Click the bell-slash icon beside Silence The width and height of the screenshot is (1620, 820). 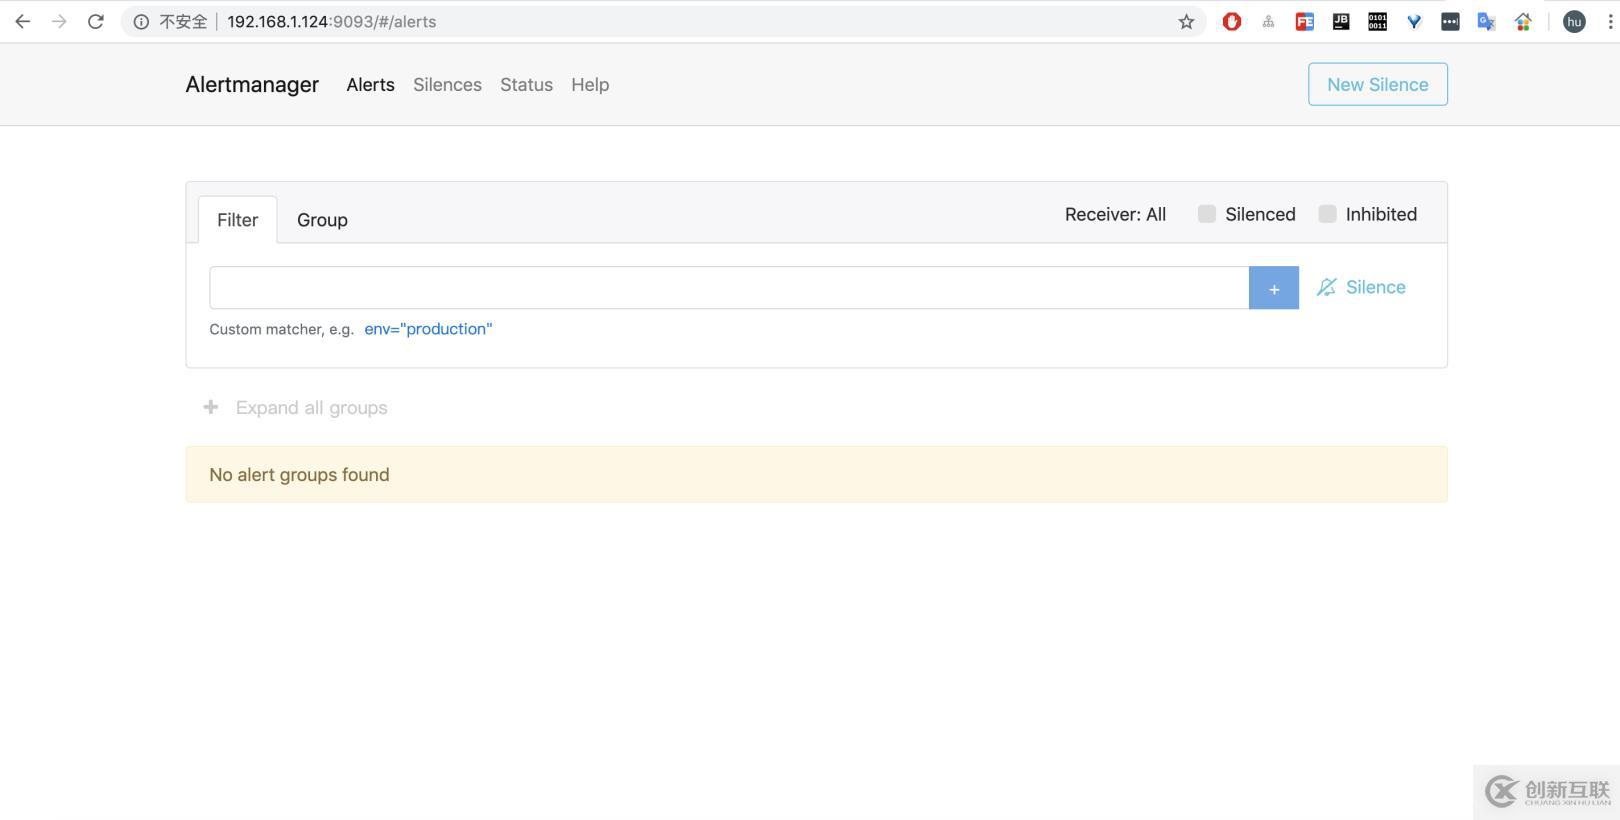(x=1326, y=287)
